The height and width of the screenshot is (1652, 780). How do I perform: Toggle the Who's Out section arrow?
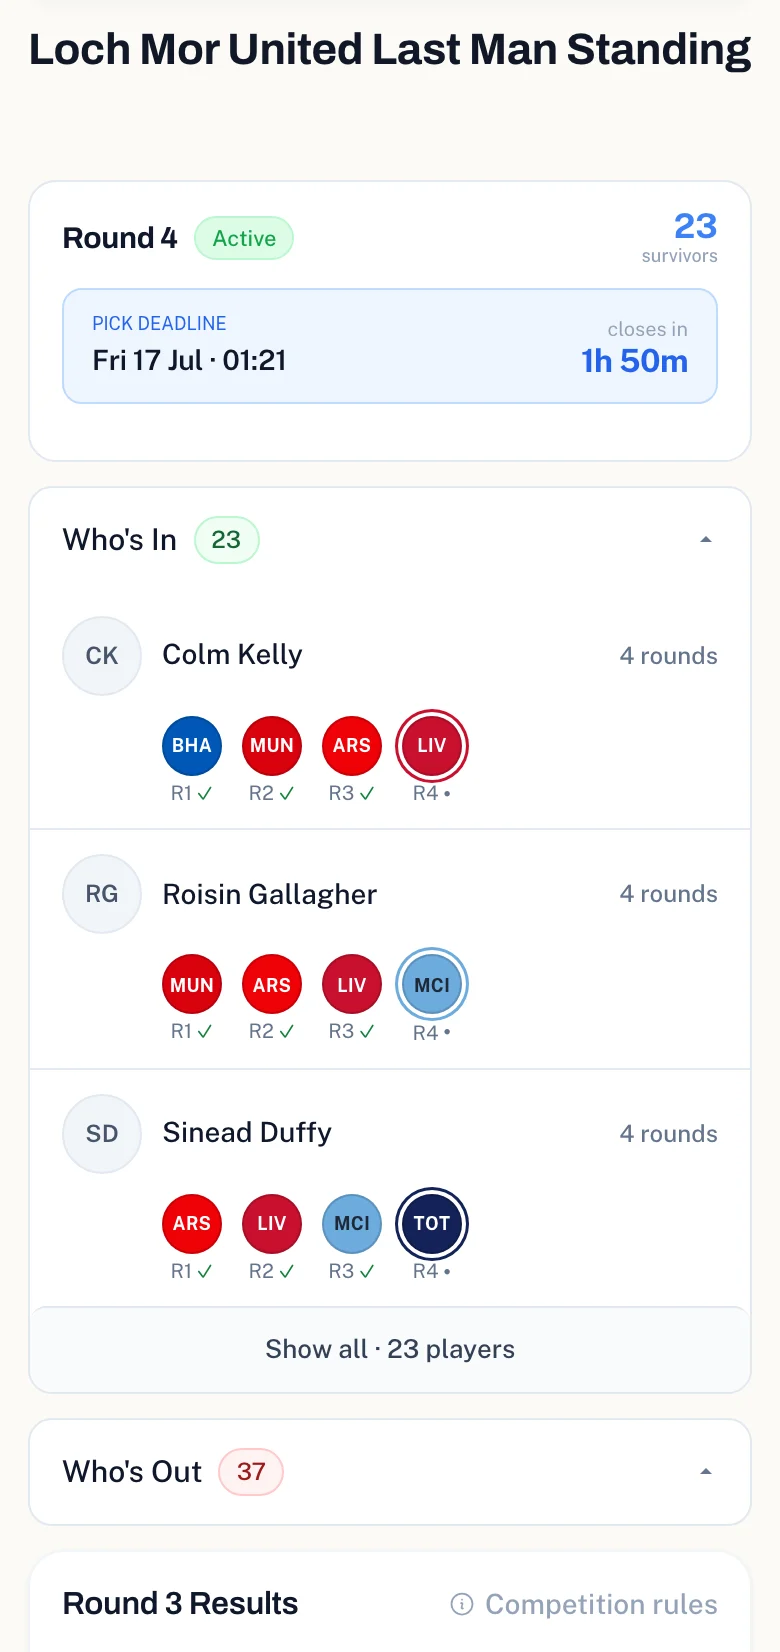coord(706,1472)
